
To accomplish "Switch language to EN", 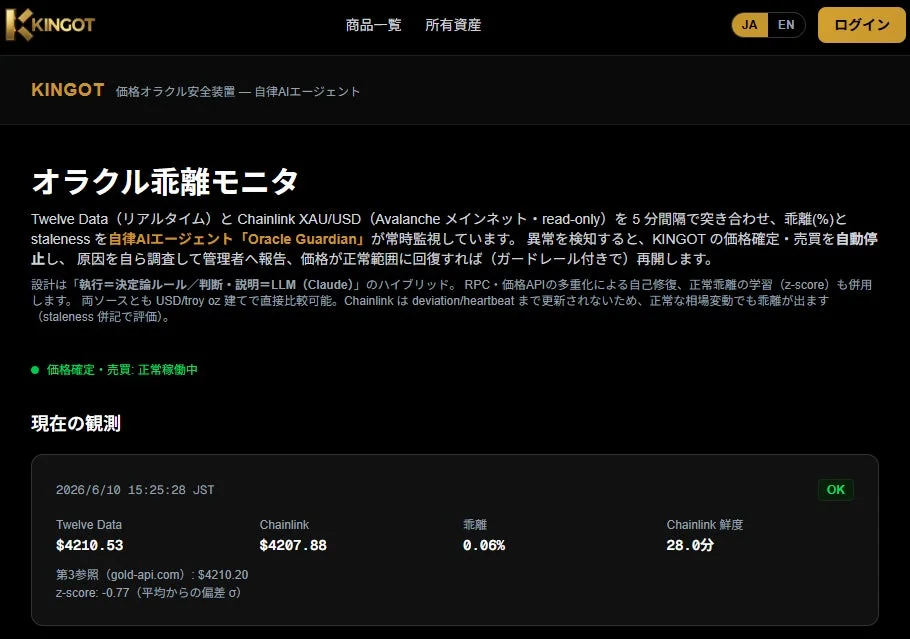I will pyautogui.click(x=786, y=25).
